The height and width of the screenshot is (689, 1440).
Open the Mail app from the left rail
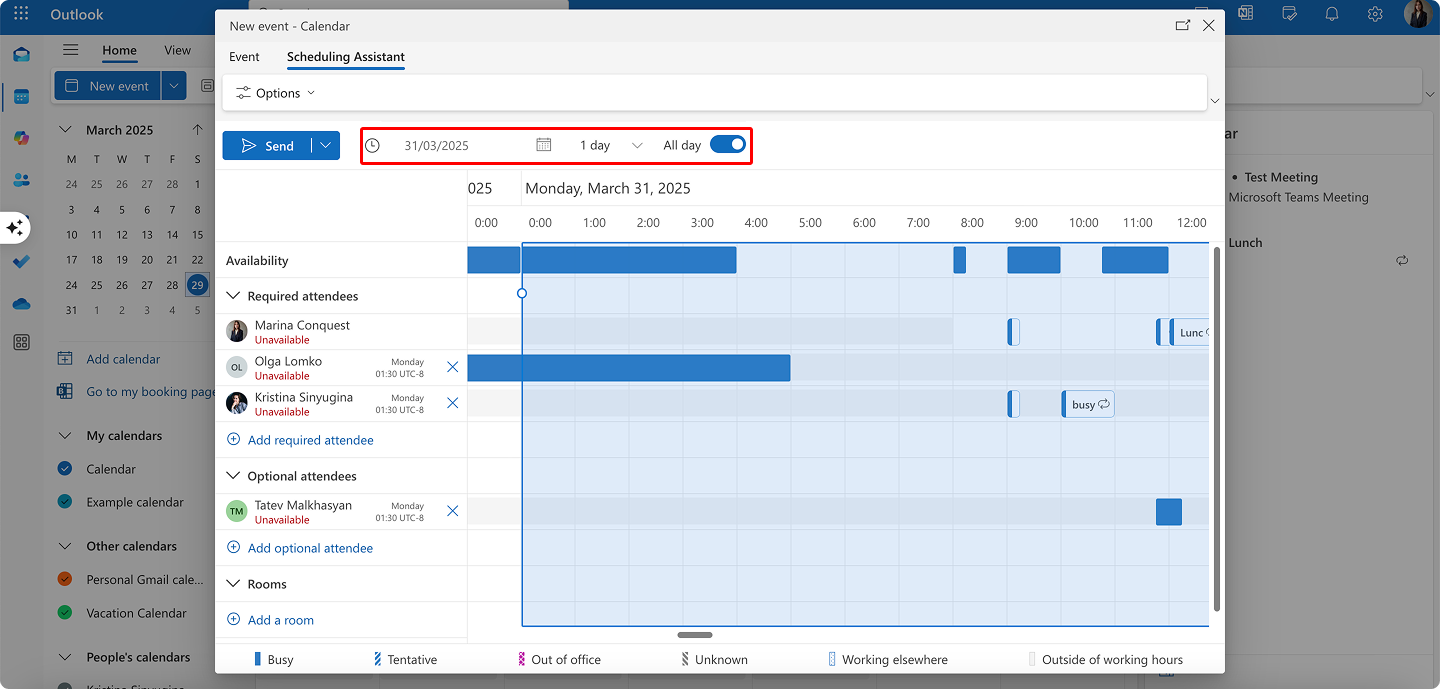pyautogui.click(x=20, y=55)
